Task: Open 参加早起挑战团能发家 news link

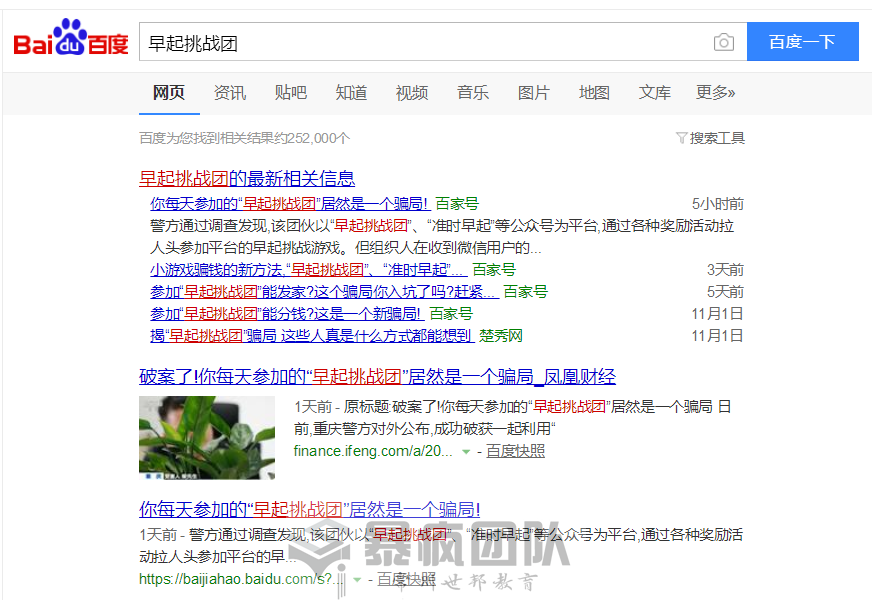Action: 324,291
